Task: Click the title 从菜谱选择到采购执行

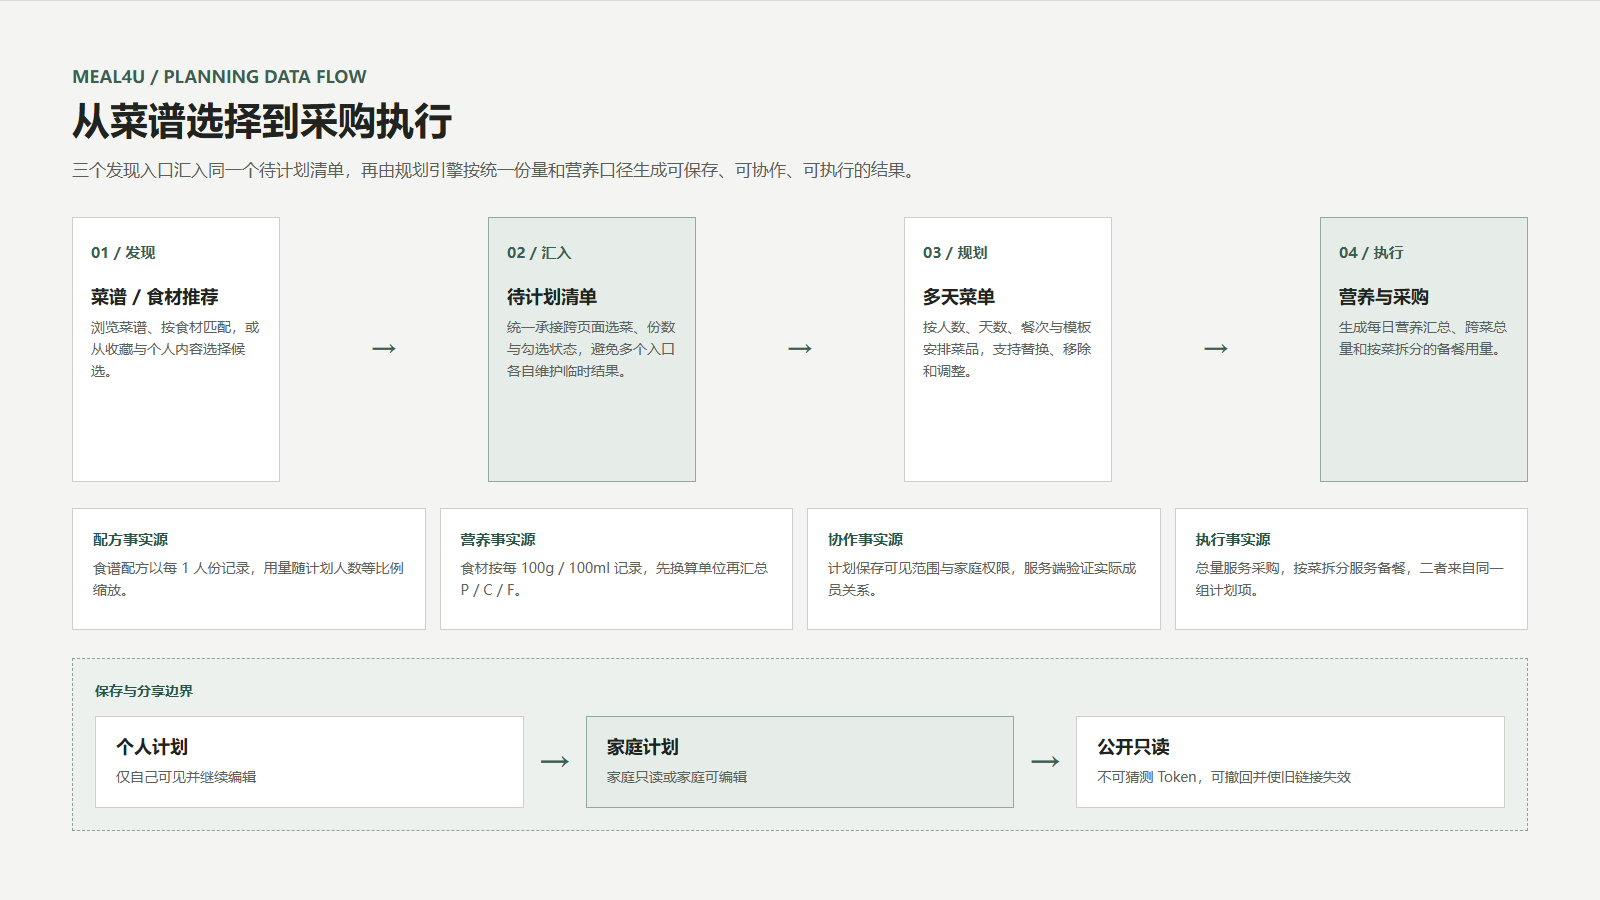Action: [x=262, y=121]
